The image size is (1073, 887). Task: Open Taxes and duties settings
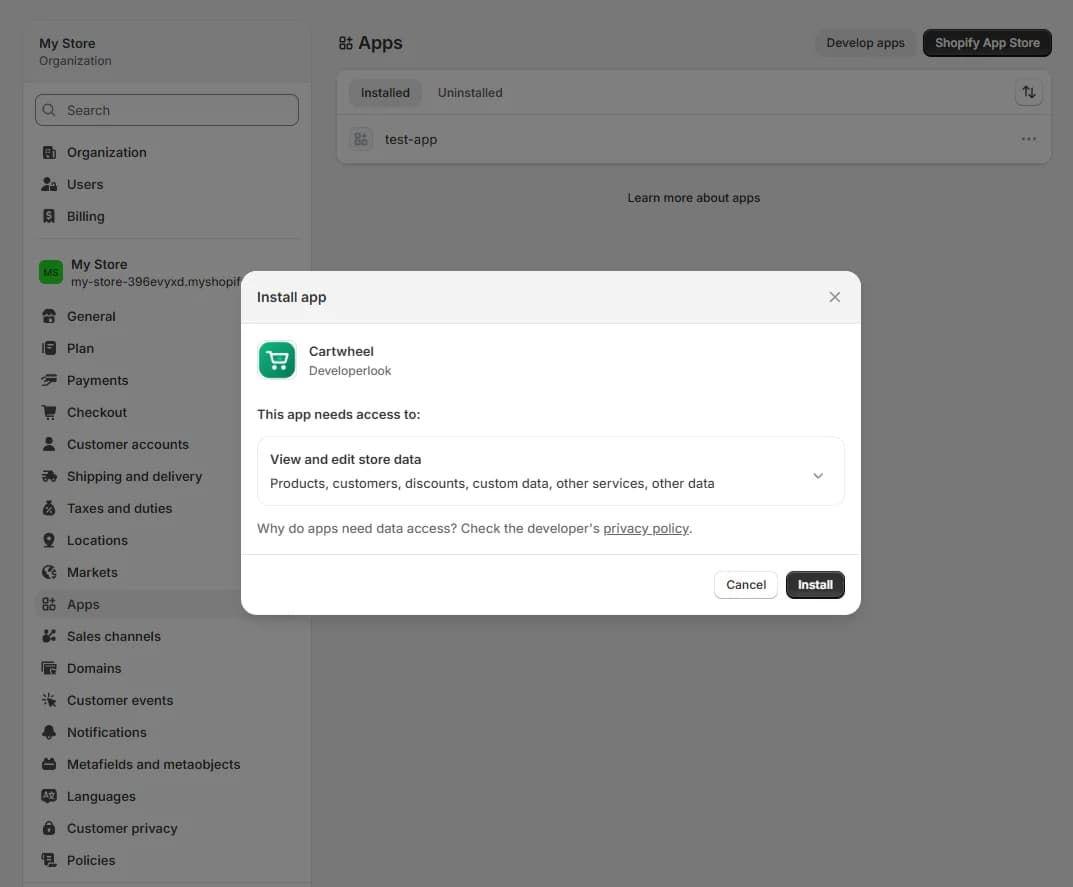tap(138, 508)
